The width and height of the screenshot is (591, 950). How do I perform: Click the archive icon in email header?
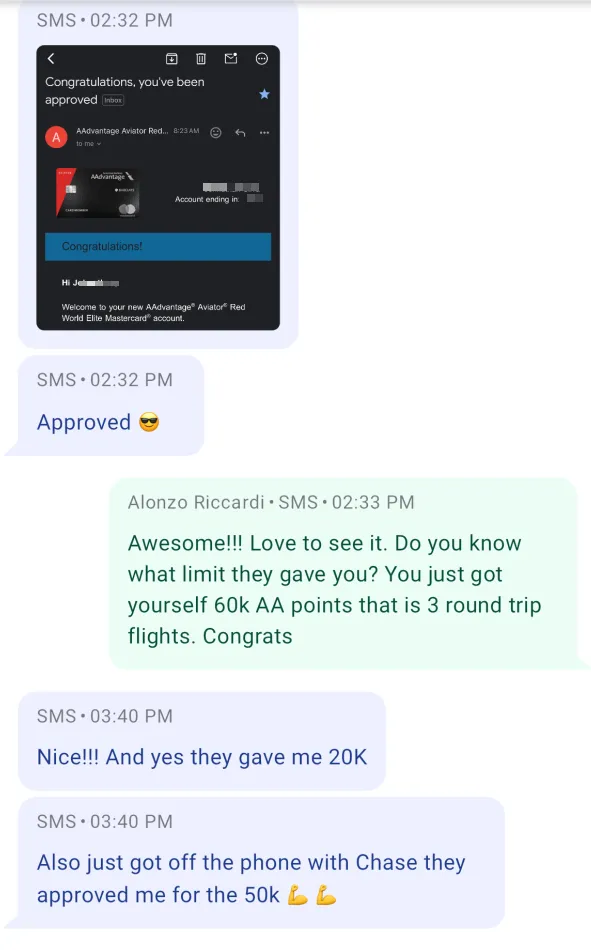[172, 59]
